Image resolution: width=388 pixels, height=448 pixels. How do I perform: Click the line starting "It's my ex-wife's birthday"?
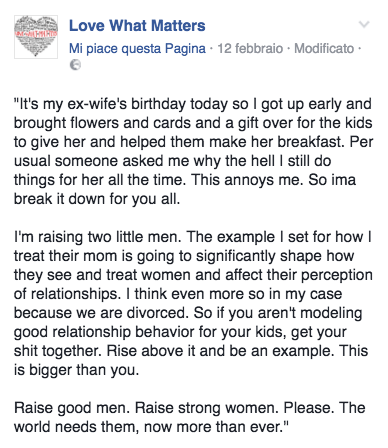(x=192, y=104)
